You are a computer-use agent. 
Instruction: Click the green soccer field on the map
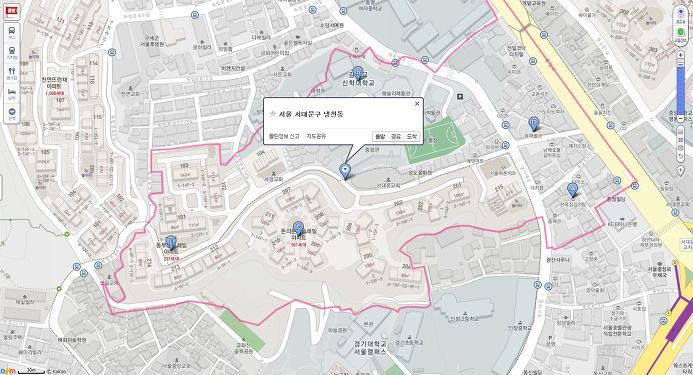pyautogui.click(x=434, y=140)
